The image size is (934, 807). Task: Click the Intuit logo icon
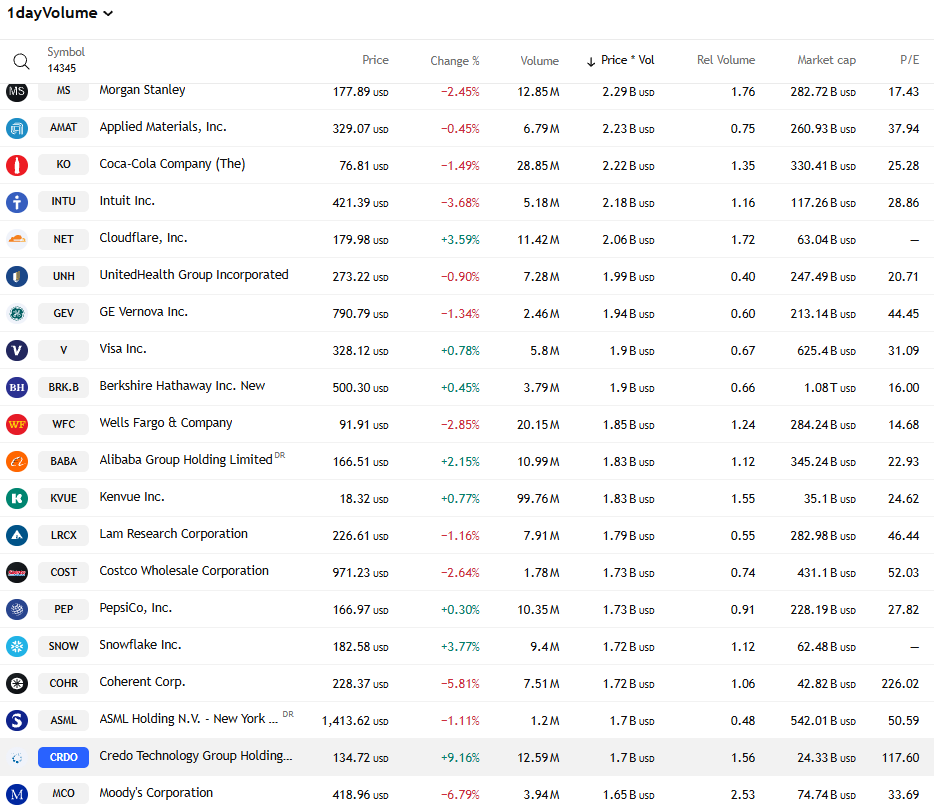[x=17, y=202]
